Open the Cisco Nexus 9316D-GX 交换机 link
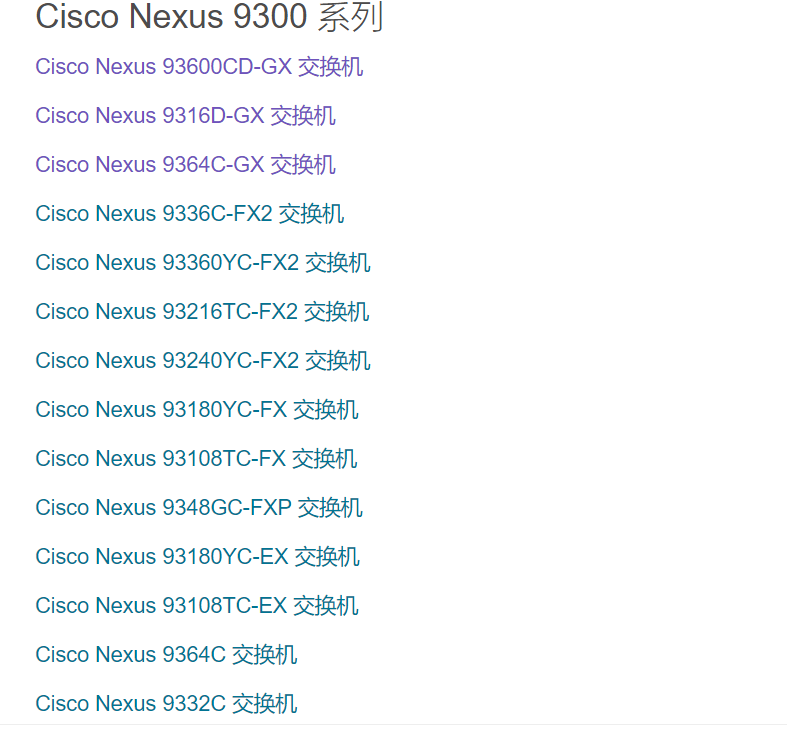The height and width of the screenshot is (733, 787). pyautogui.click(x=185, y=115)
